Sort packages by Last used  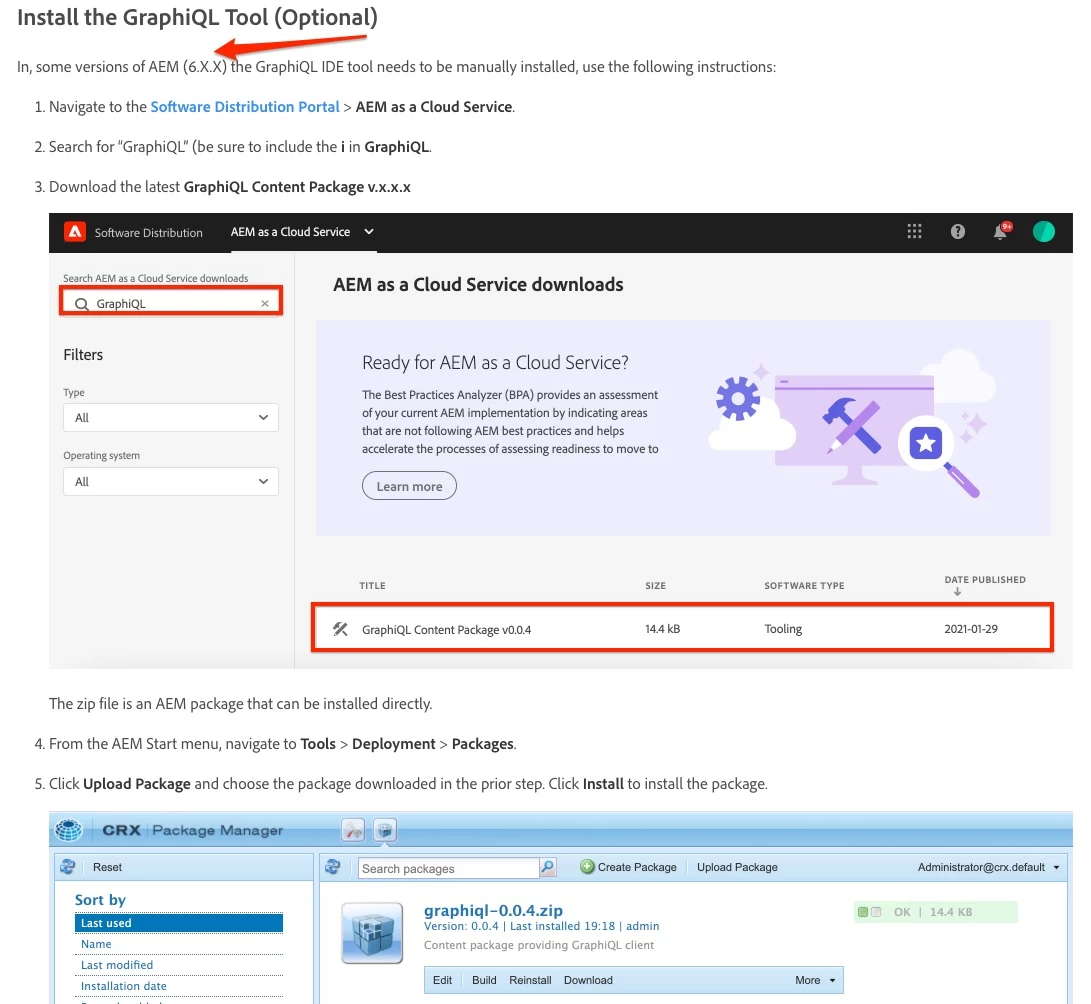pos(179,923)
